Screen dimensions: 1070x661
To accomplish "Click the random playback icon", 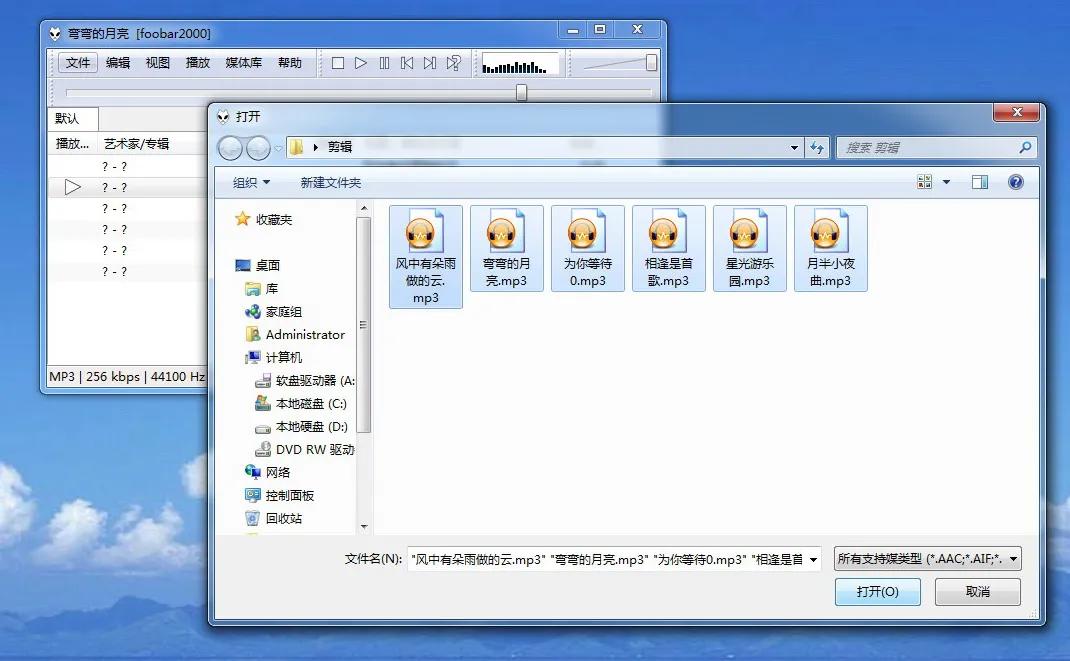I will coord(454,63).
